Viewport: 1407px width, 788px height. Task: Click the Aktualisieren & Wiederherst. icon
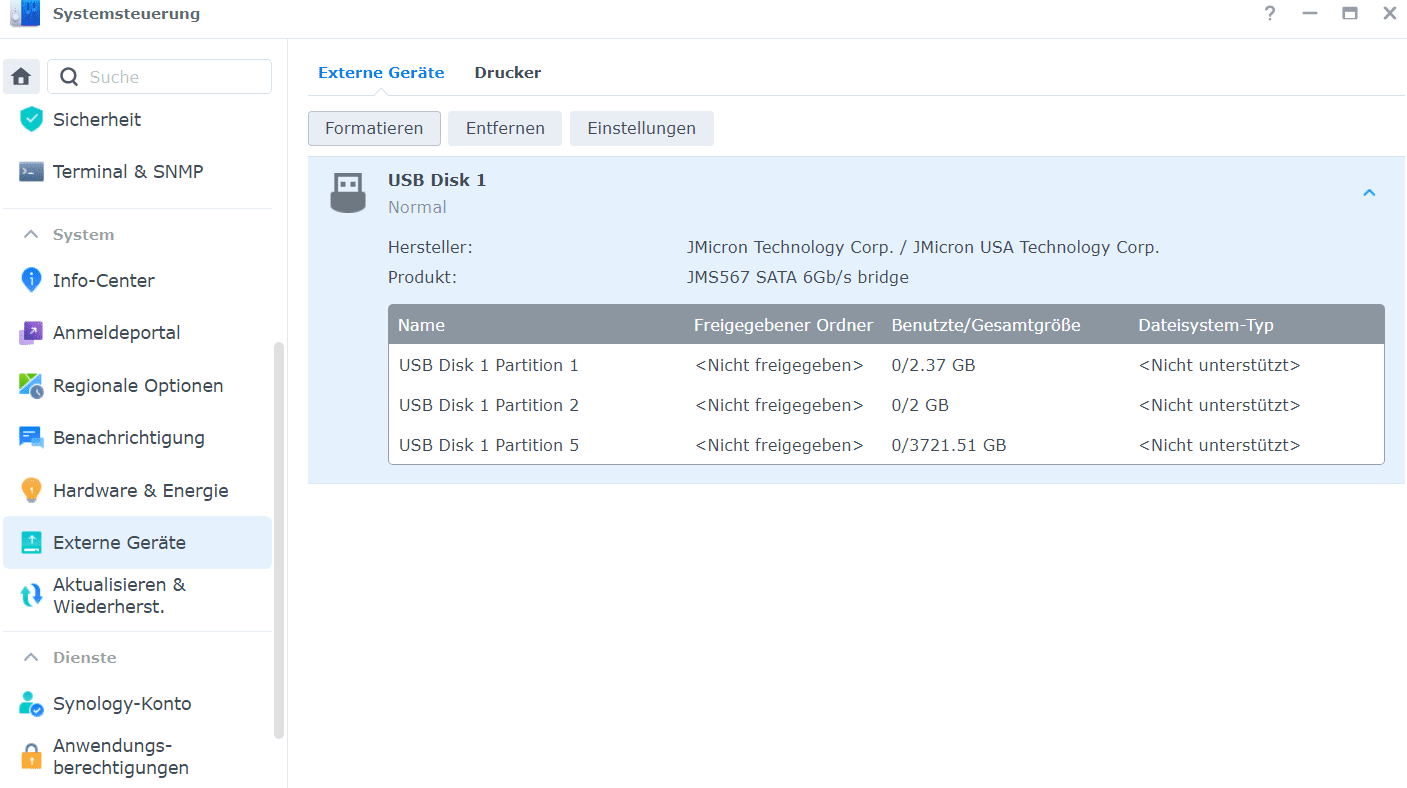[x=32, y=596]
